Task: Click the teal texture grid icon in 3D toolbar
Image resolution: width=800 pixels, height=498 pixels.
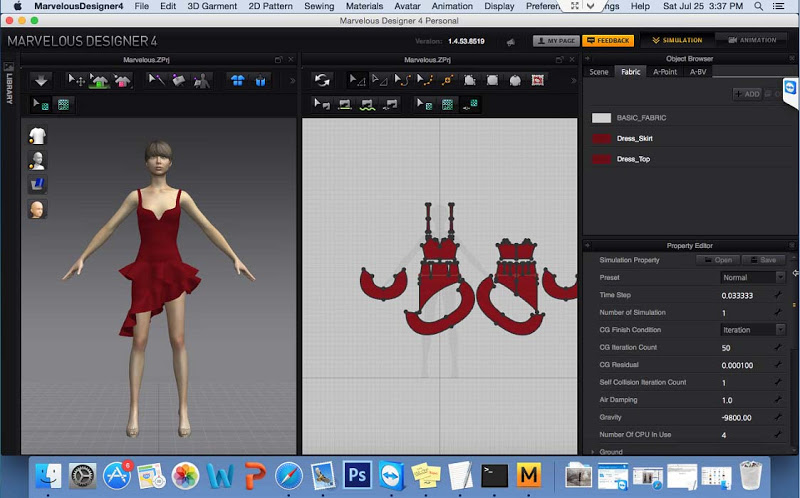Action: (x=63, y=105)
